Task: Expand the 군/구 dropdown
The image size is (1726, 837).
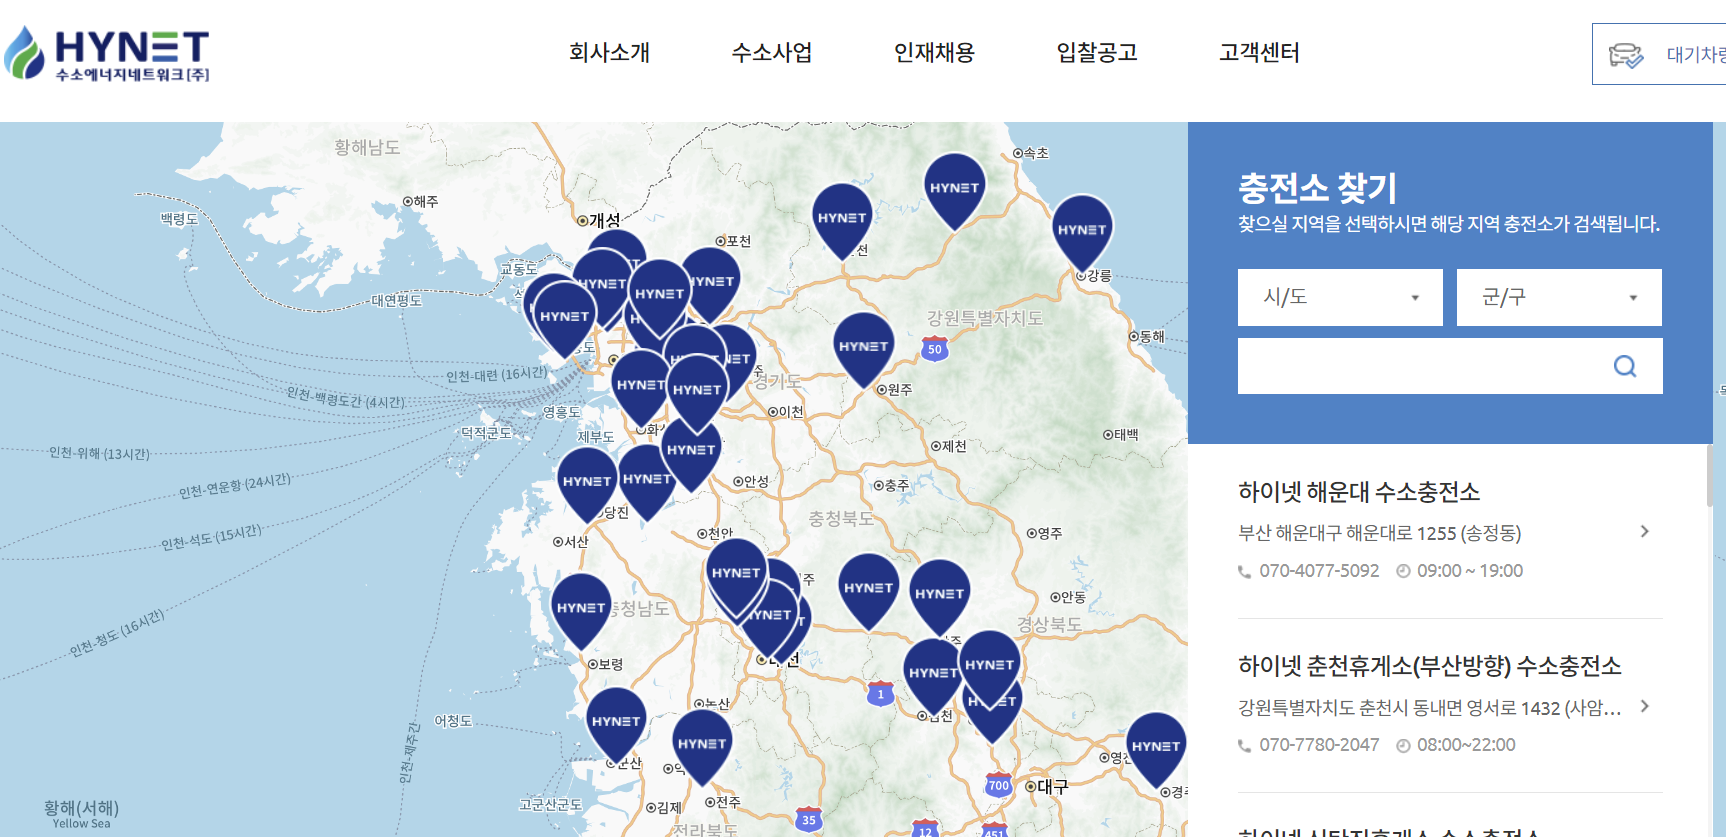Action: click(x=1559, y=297)
